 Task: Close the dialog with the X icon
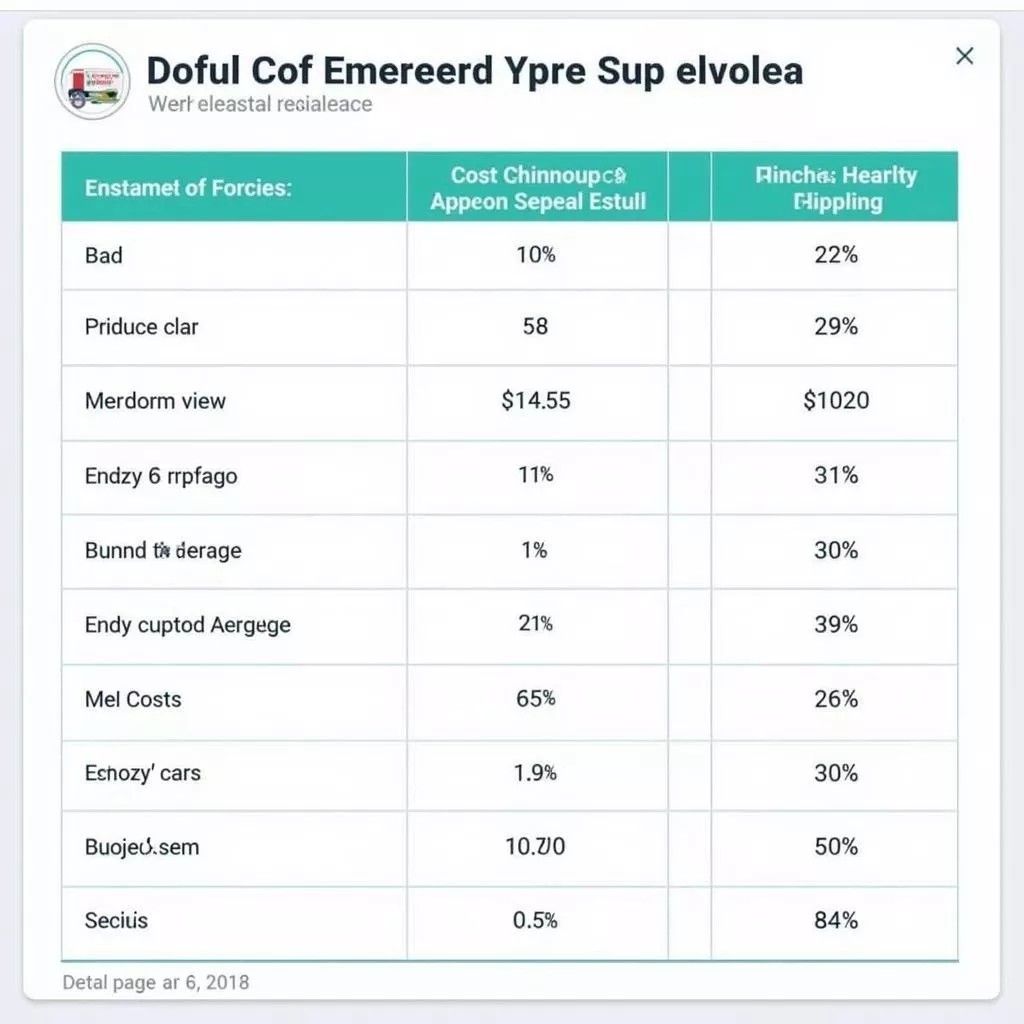965,56
